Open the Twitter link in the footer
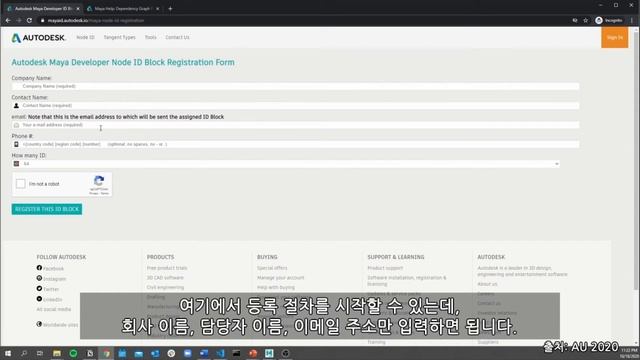This screenshot has width=640, height=360. (51, 289)
